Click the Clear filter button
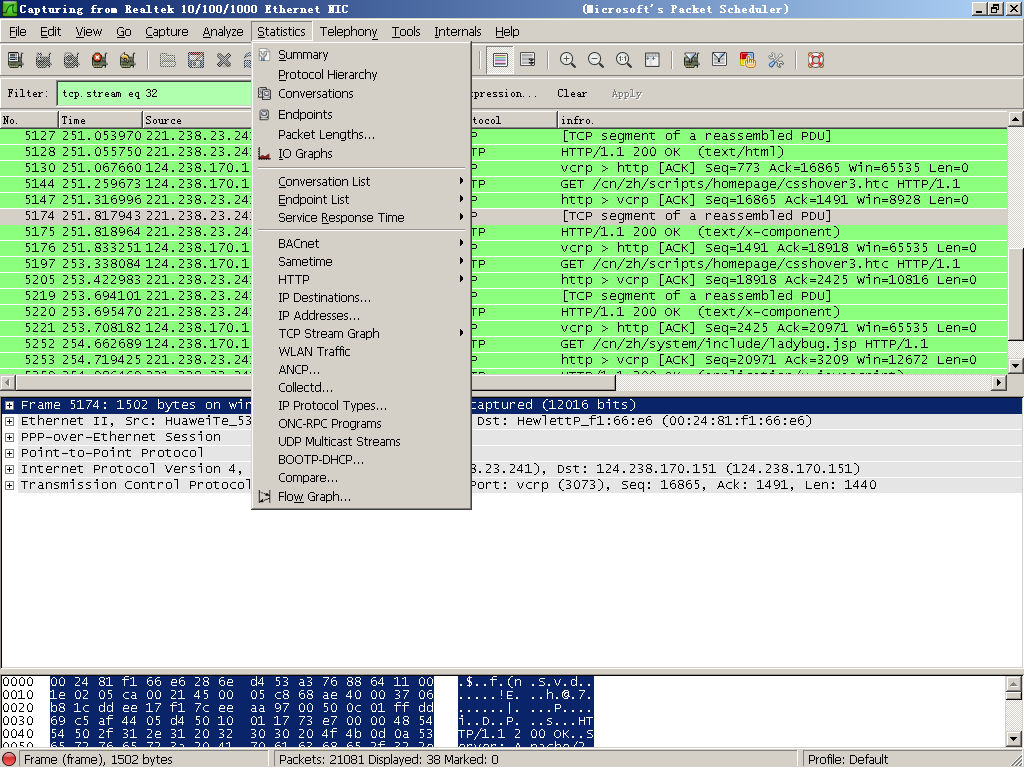The width and height of the screenshot is (1024, 768). (x=572, y=94)
